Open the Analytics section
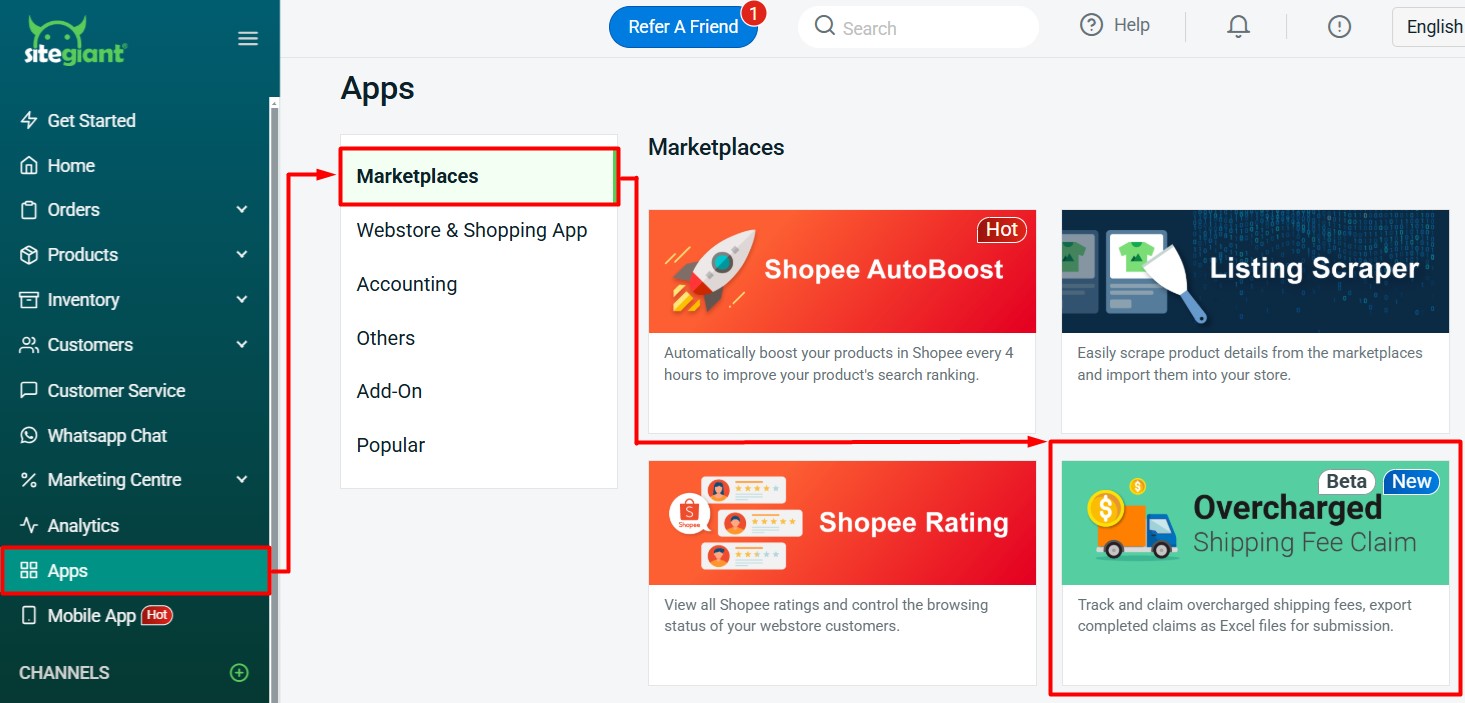The width and height of the screenshot is (1465, 703). click(84, 525)
